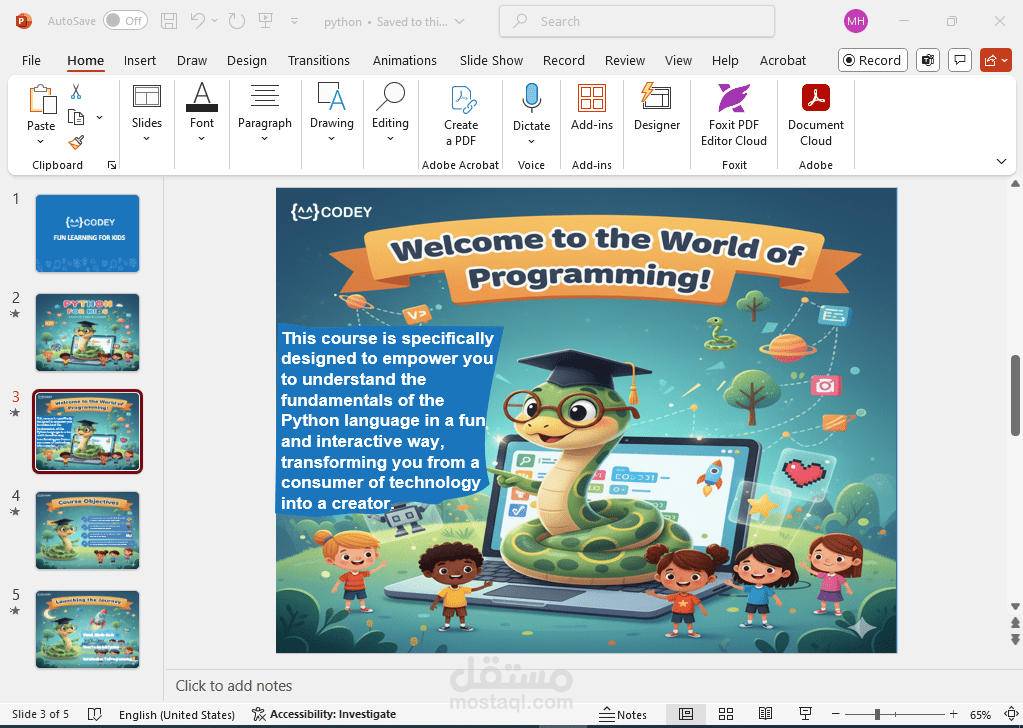The width and height of the screenshot is (1023, 728).
Task: Expand the Share button dropdown
Action: (x=1005, y=60)
